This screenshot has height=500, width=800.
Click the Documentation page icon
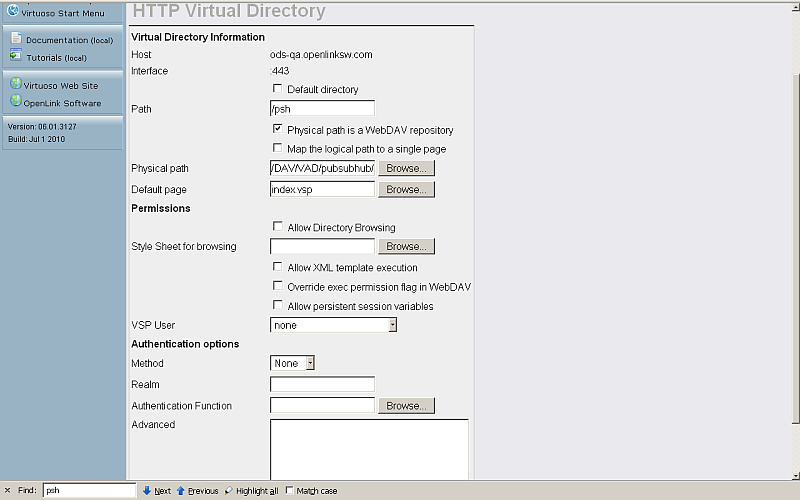pyautogui.click(x=16, y=39)
